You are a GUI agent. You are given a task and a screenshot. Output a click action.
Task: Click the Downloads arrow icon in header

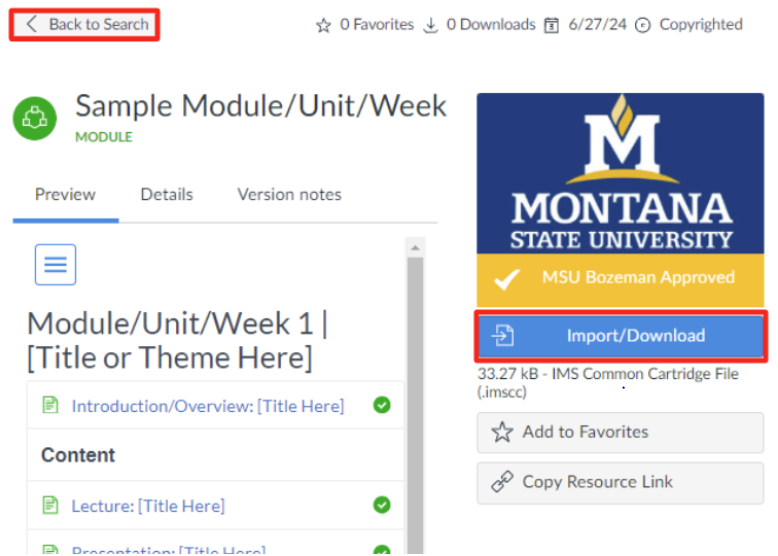[431, 25]
